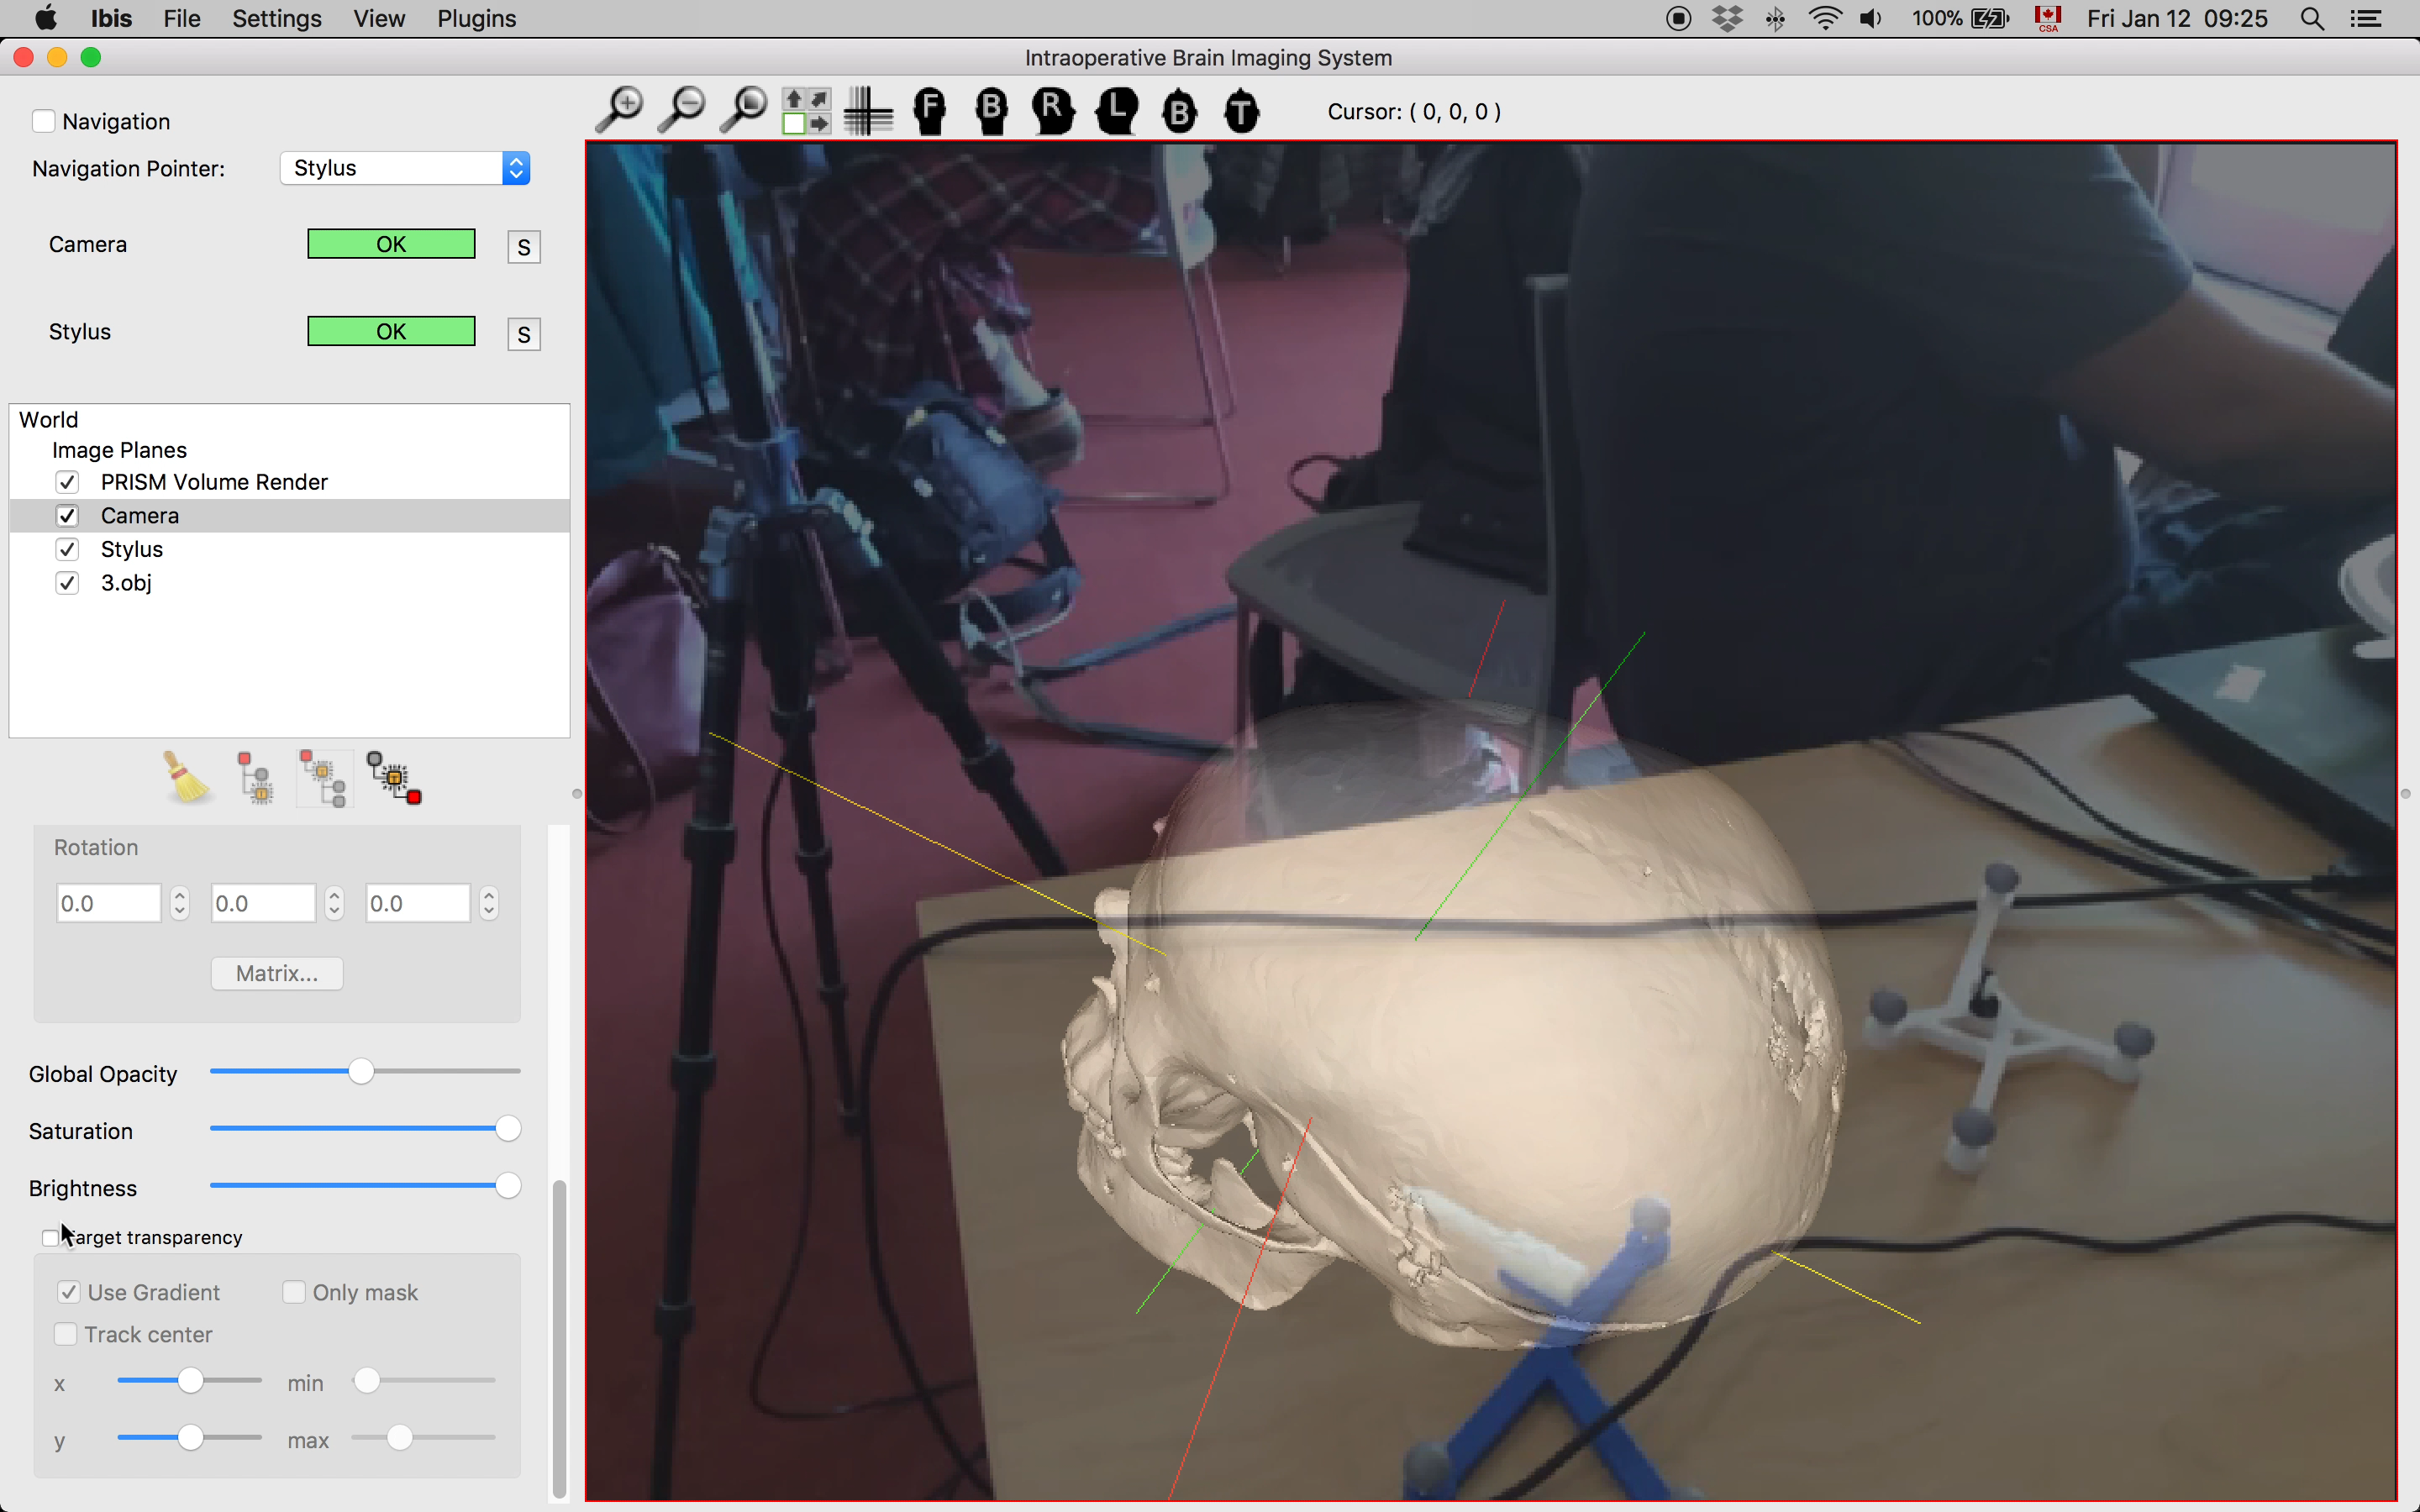The width and height of the screenshot is (2420, 1512).
Task: Toggle the Stylus visibility checkbox
Action: coord(68,549)
